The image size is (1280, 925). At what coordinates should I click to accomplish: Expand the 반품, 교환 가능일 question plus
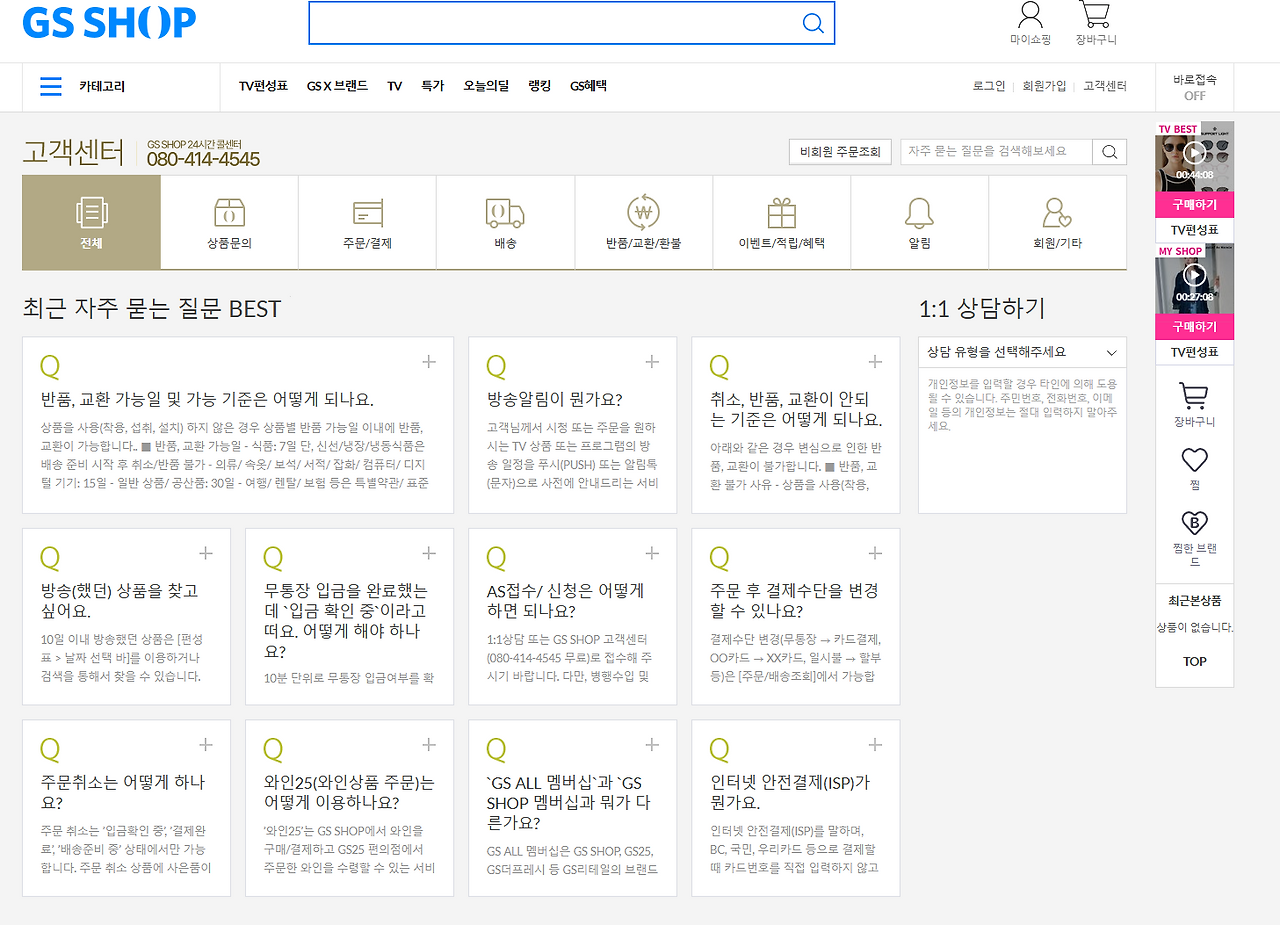(429, 362)
